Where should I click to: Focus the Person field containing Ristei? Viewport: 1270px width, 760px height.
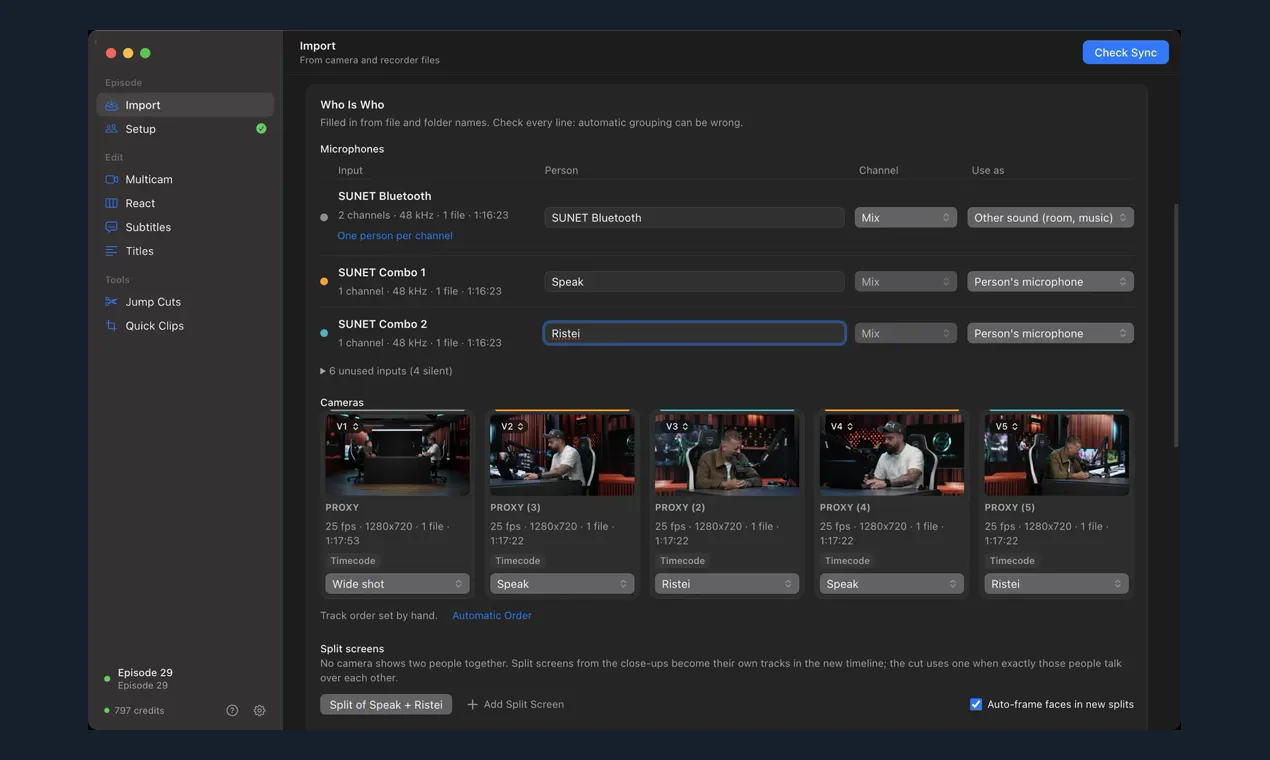(695, 334)
